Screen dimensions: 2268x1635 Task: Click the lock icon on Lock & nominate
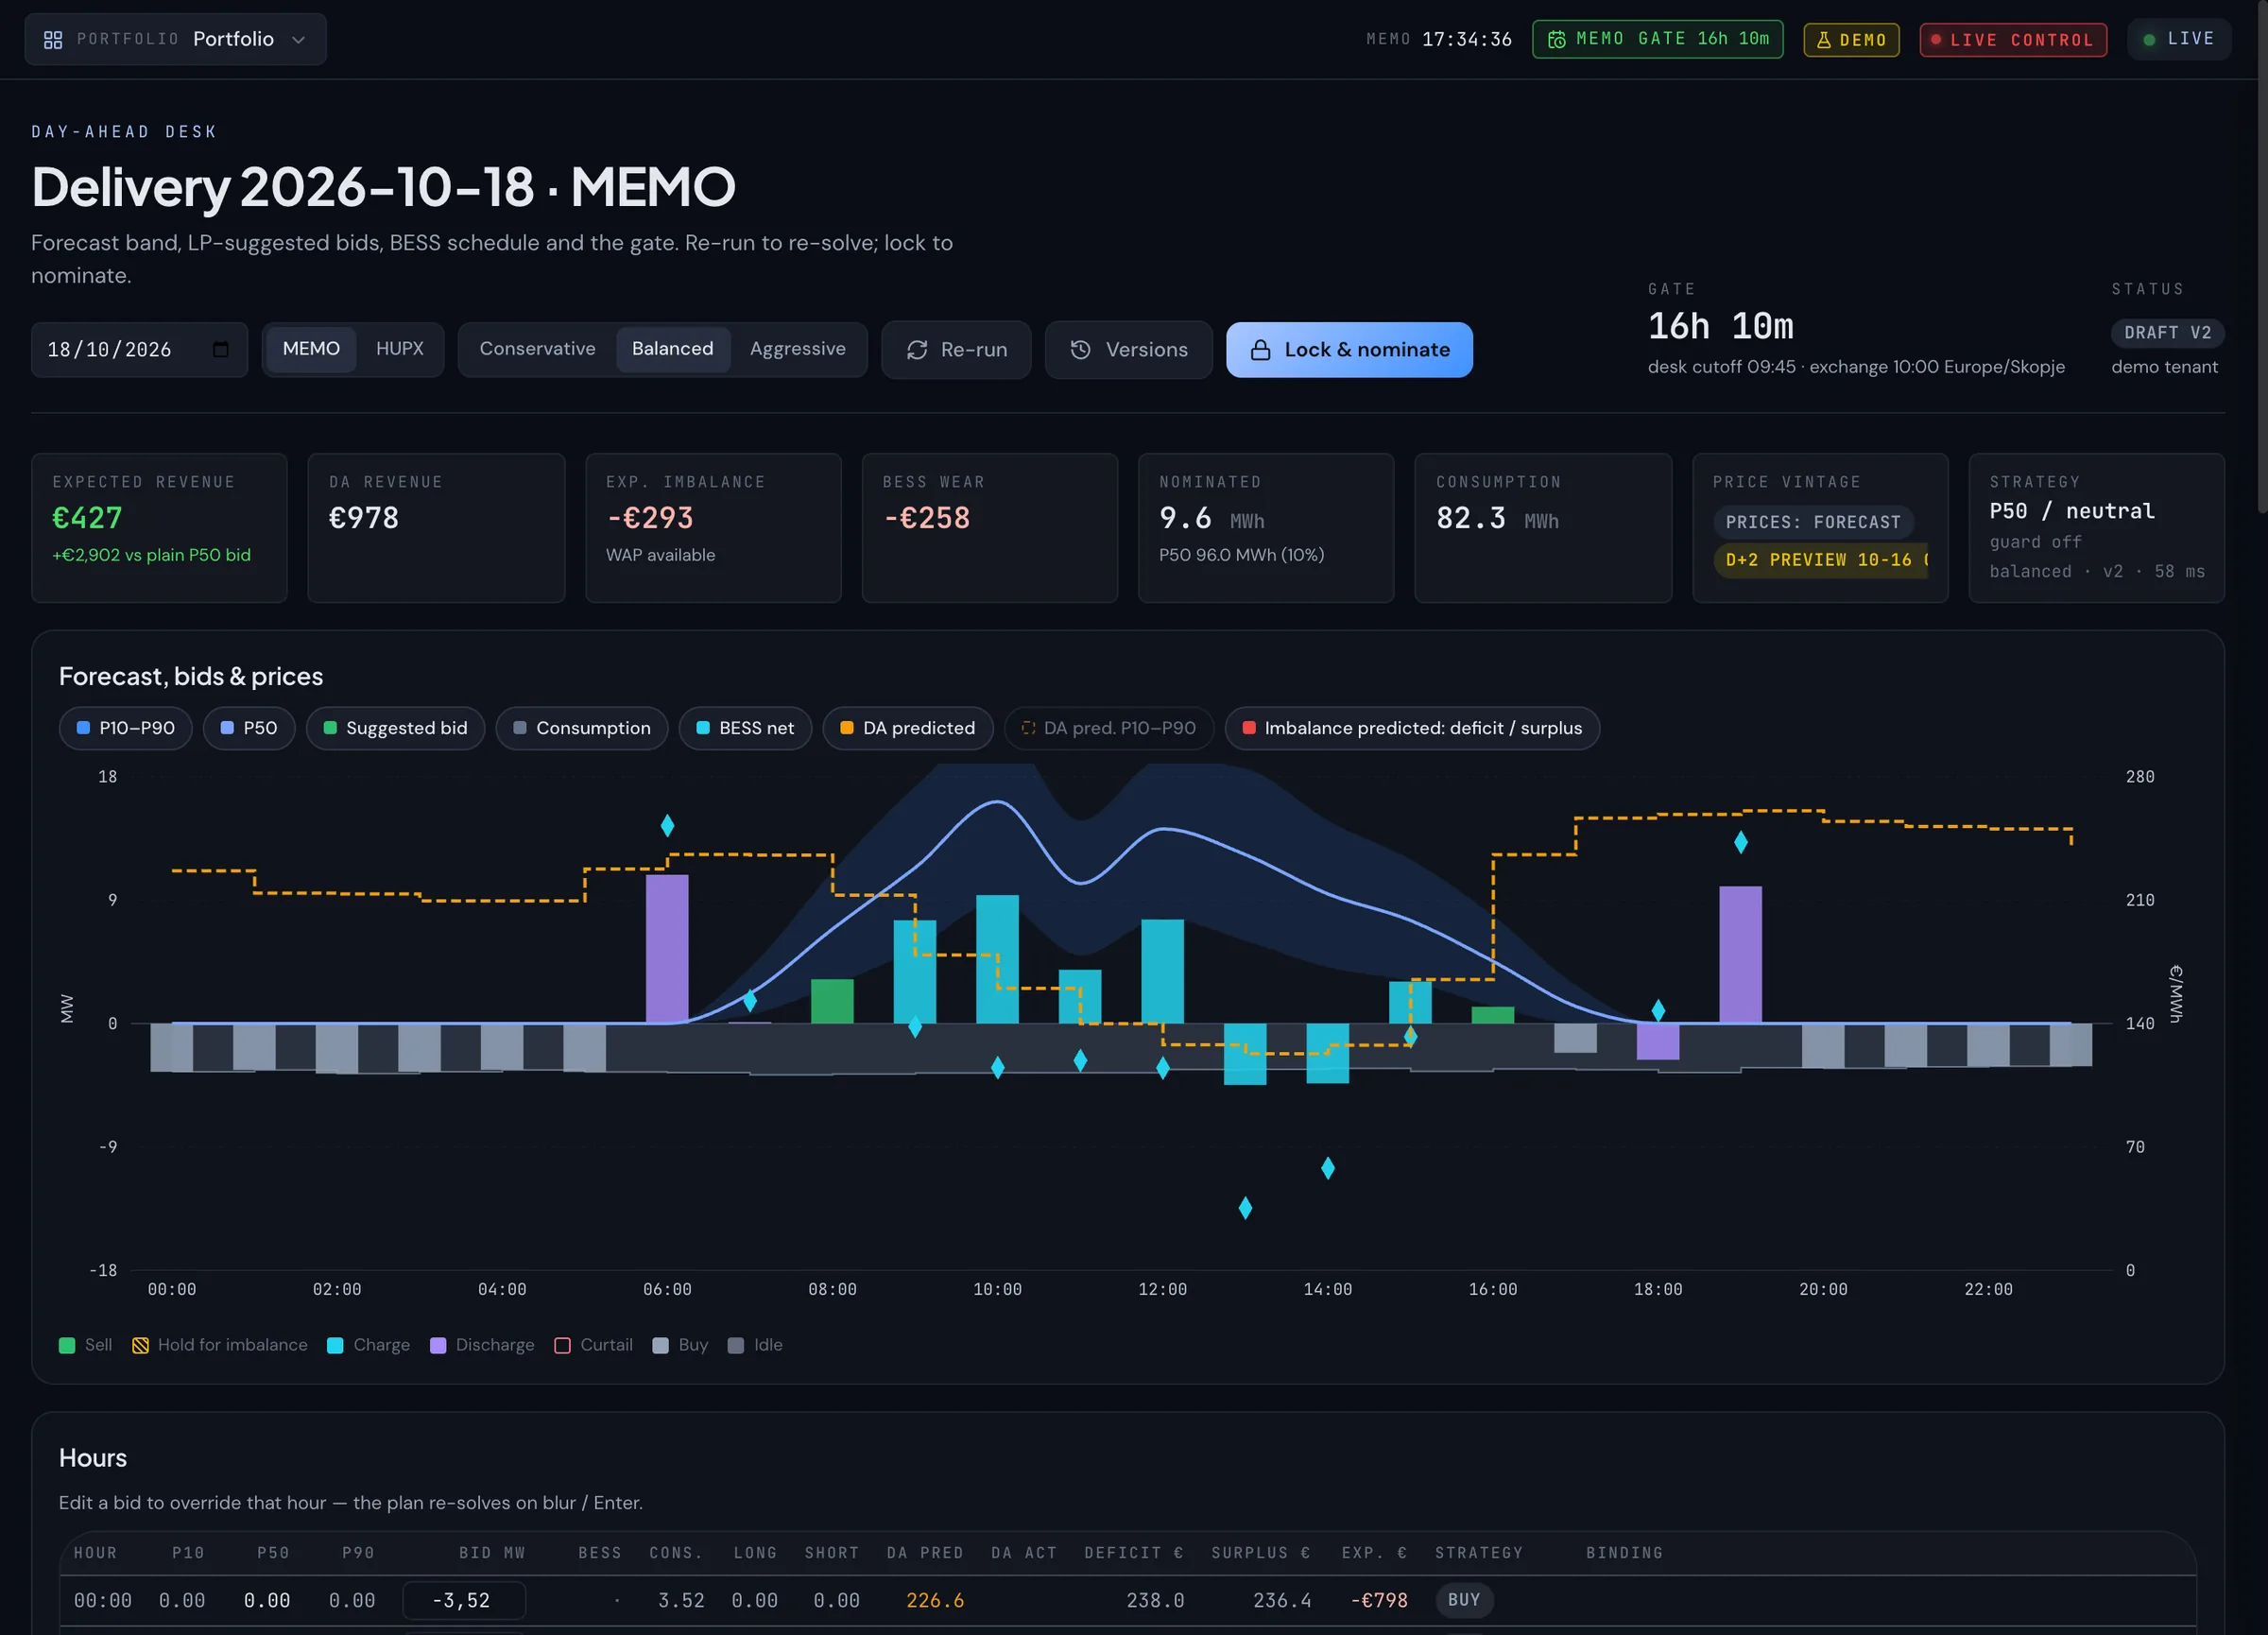(x=1261, y=350)
